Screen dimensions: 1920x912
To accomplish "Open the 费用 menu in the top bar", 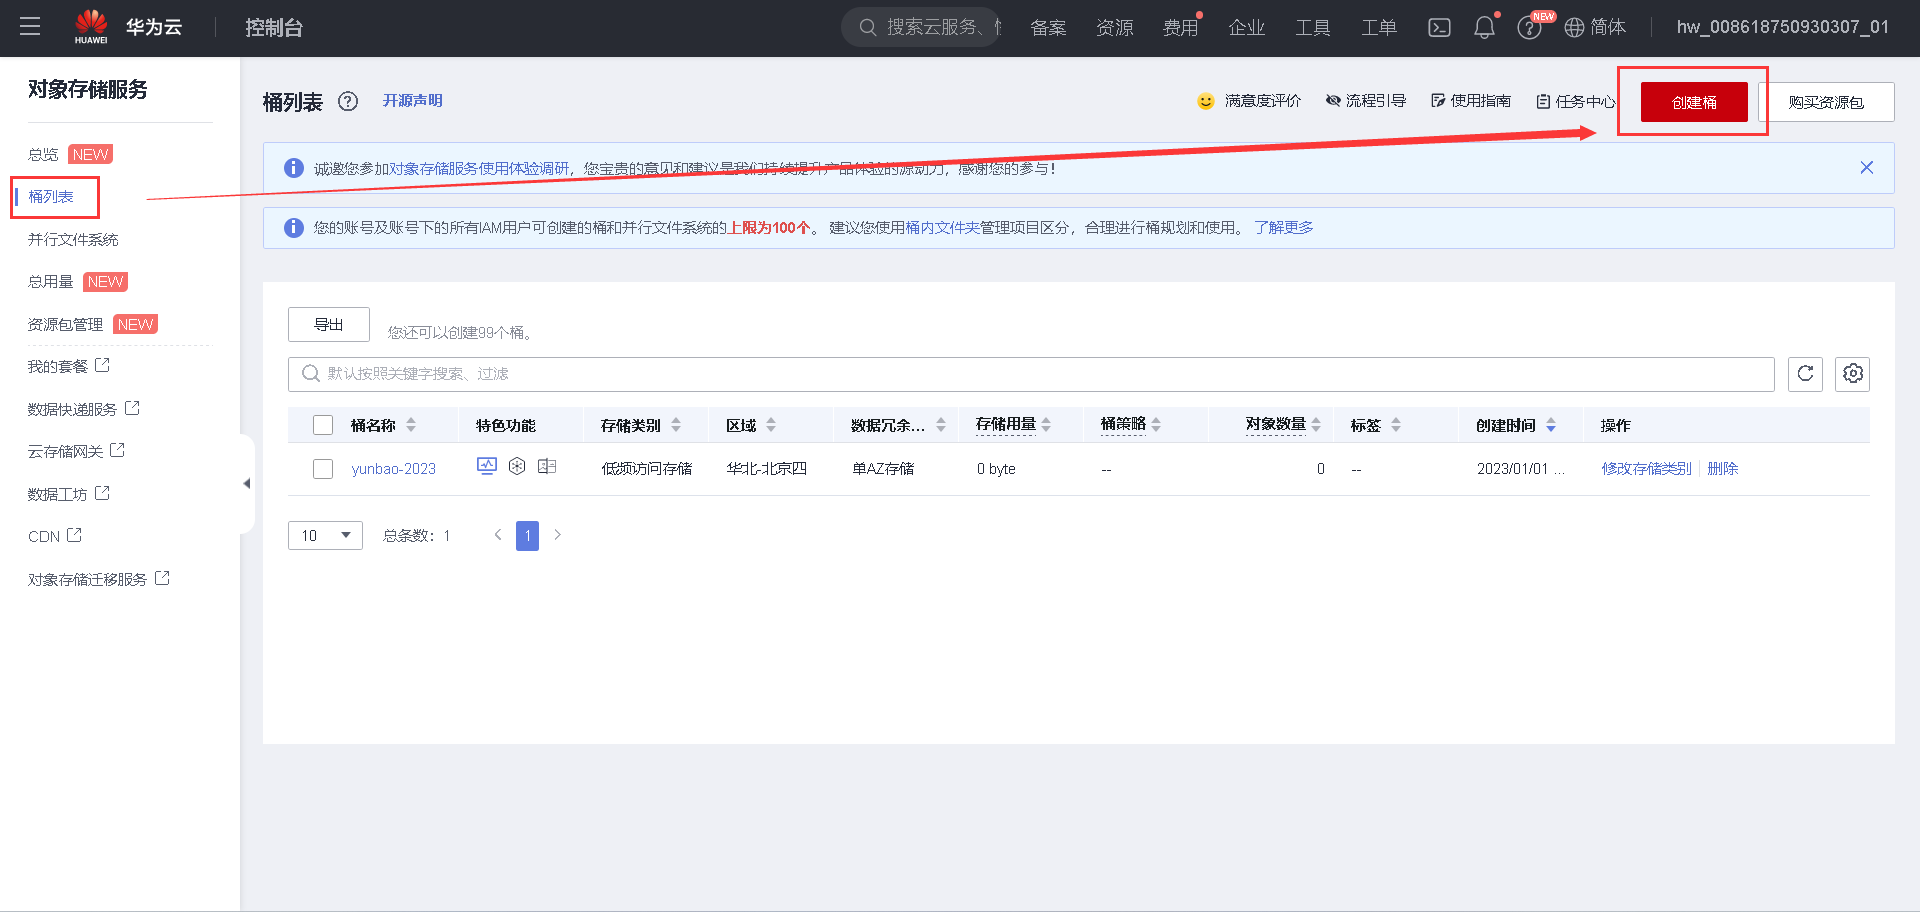I will pyautogui.click(x=1181, y=27).
